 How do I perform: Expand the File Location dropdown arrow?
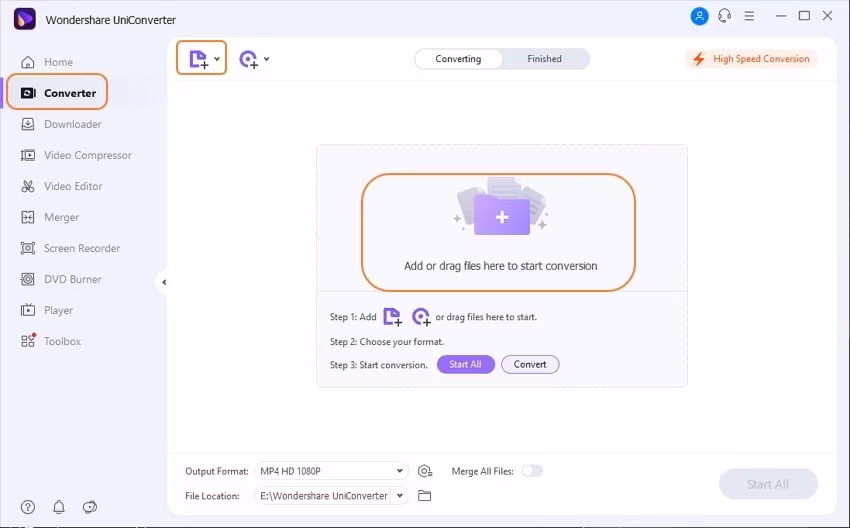(x=400, y=495)
